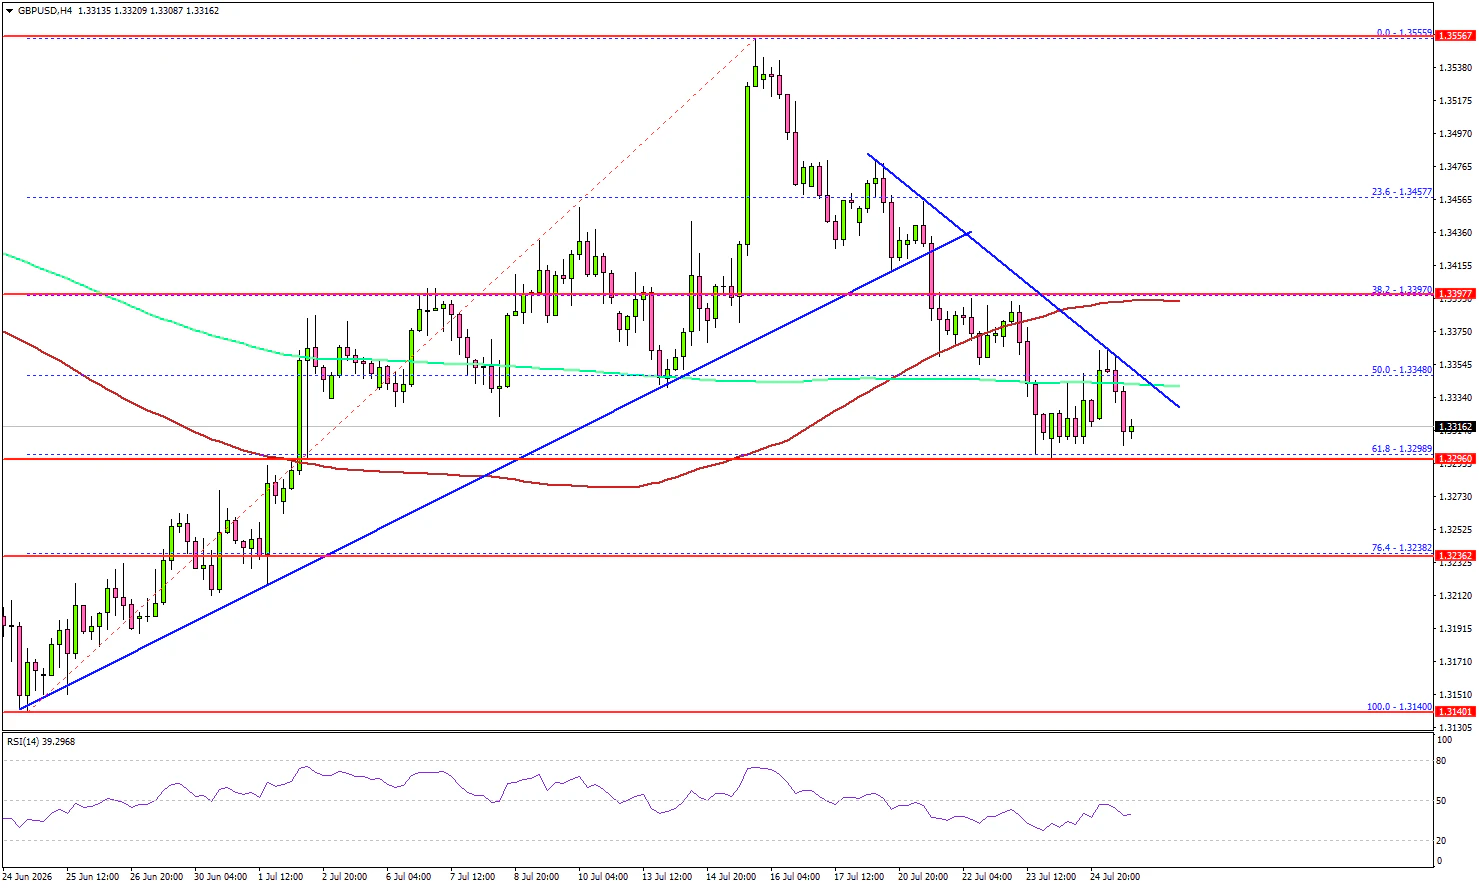This screenshot has height=888, width=1479.
Task: Click the Fibonacci 76.4 - 1.32382 label
Action: (x=1401, y=548)
